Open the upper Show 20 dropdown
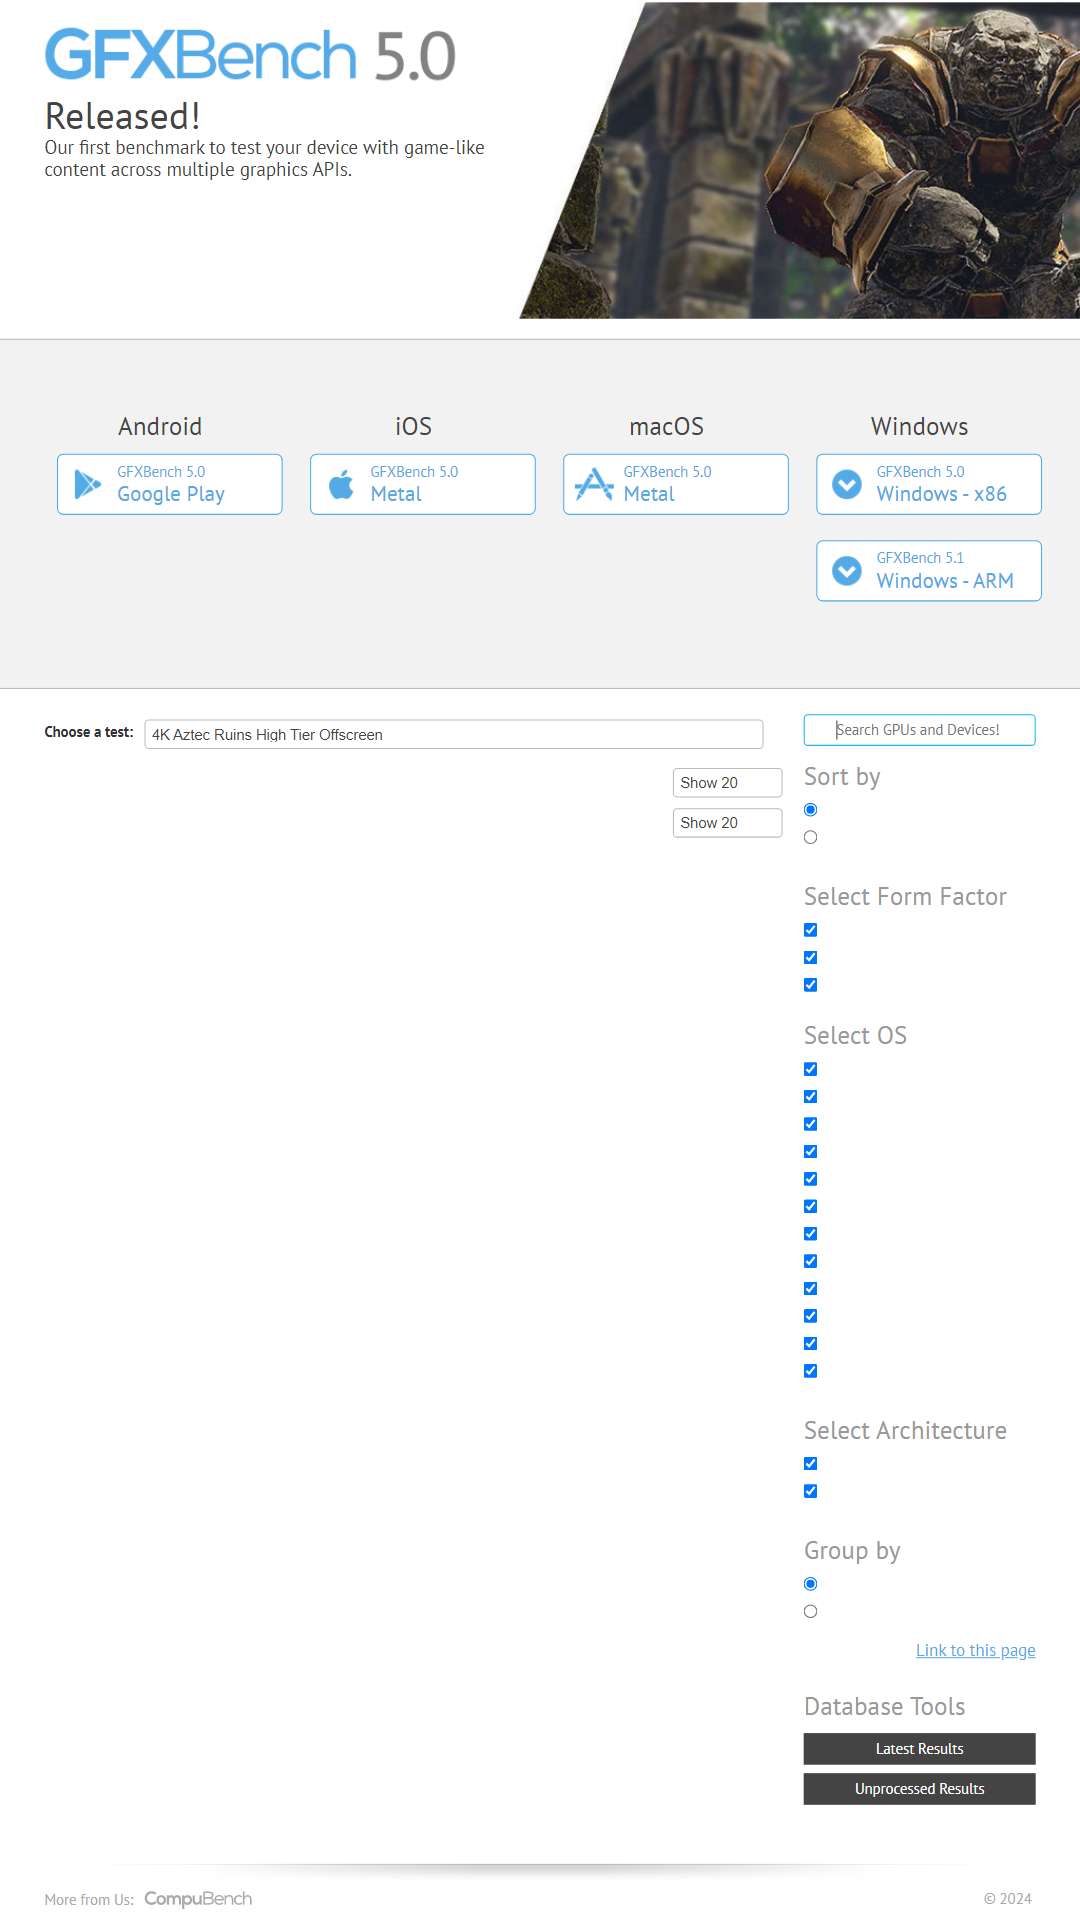Viewport: 1080px width, 1920px height. pos(727,783)
